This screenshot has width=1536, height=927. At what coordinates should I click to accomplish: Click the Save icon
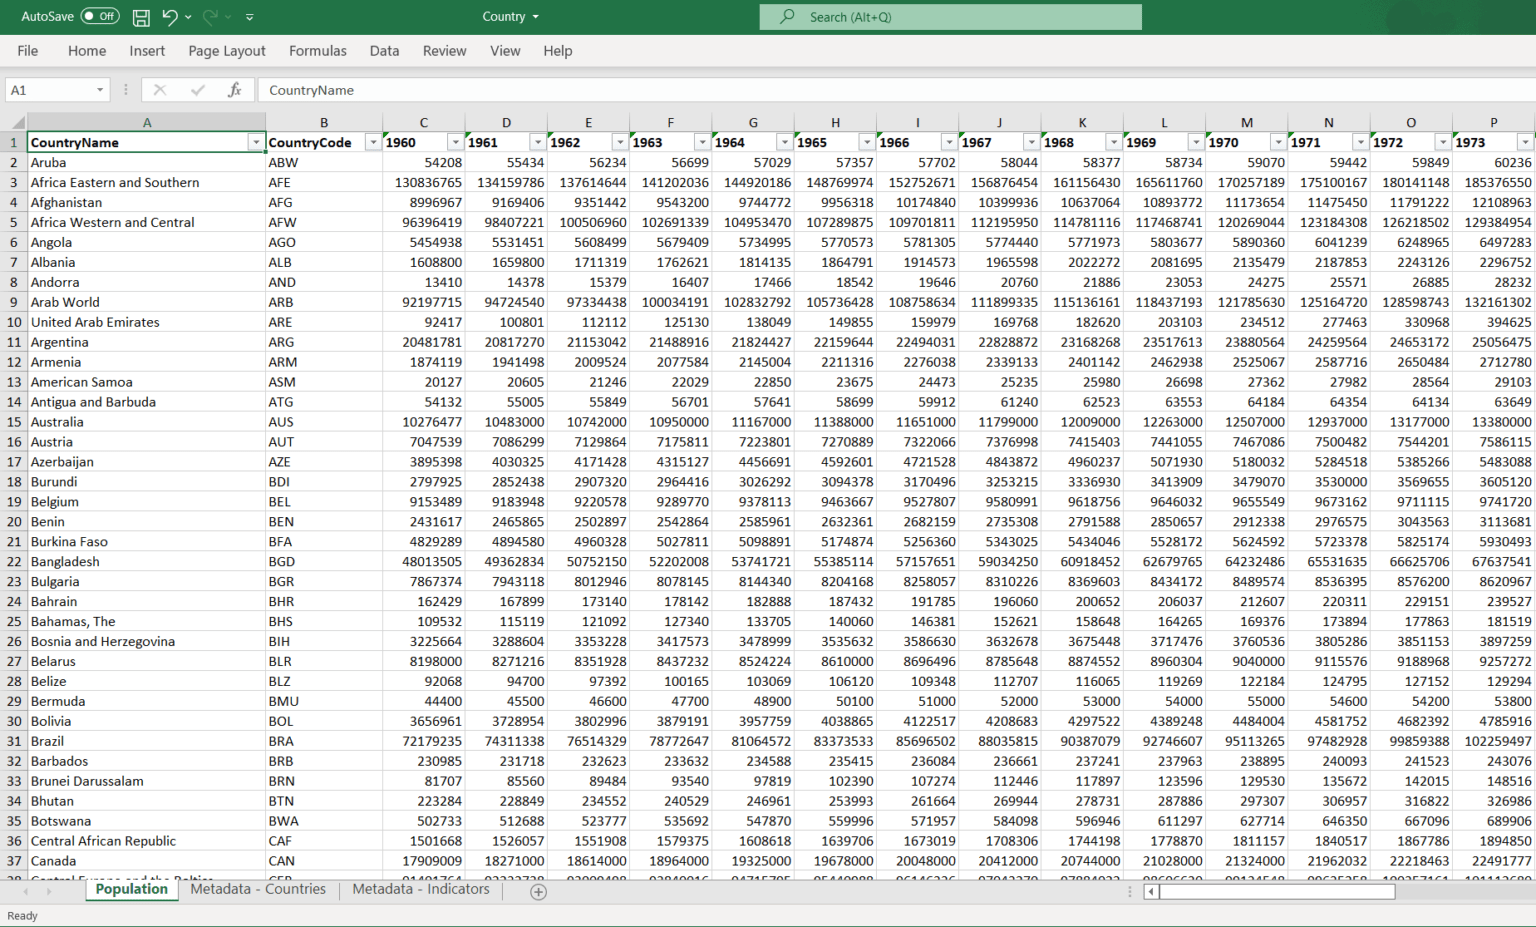click(x=140, y=16)
